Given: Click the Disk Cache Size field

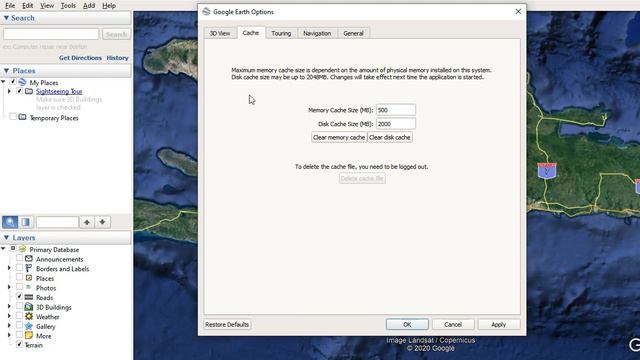Looking at the screenshot, I should click(x=396, y=124).
